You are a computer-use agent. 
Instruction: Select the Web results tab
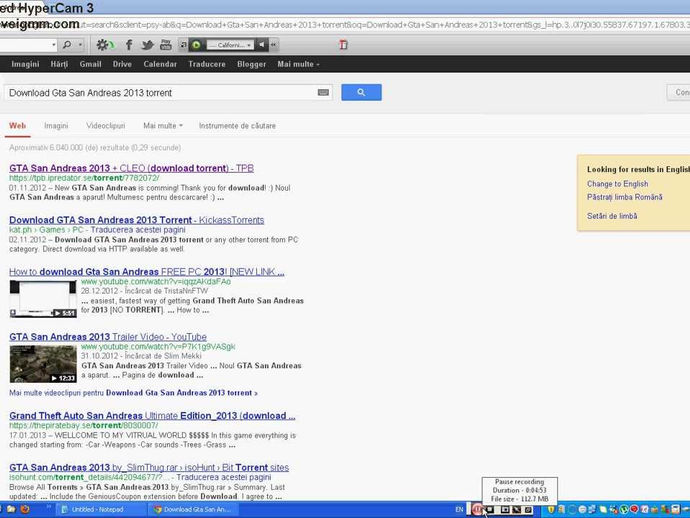[18, 126]
